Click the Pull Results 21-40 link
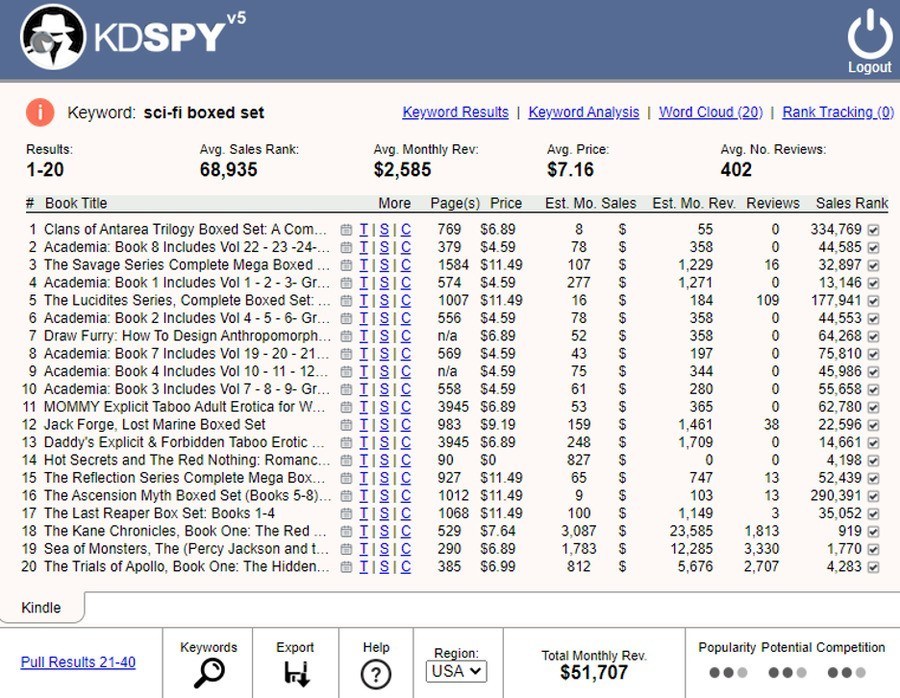Screen dimensions: 900x698 point(78,662)
